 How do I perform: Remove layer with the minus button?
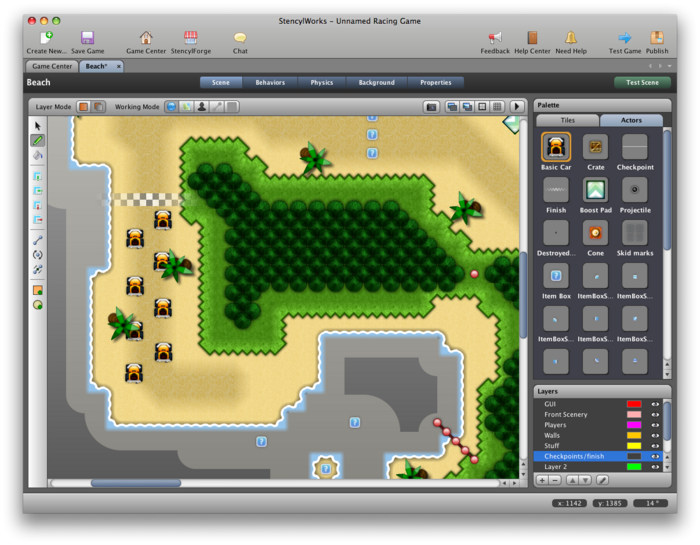[x=555, y=480]
